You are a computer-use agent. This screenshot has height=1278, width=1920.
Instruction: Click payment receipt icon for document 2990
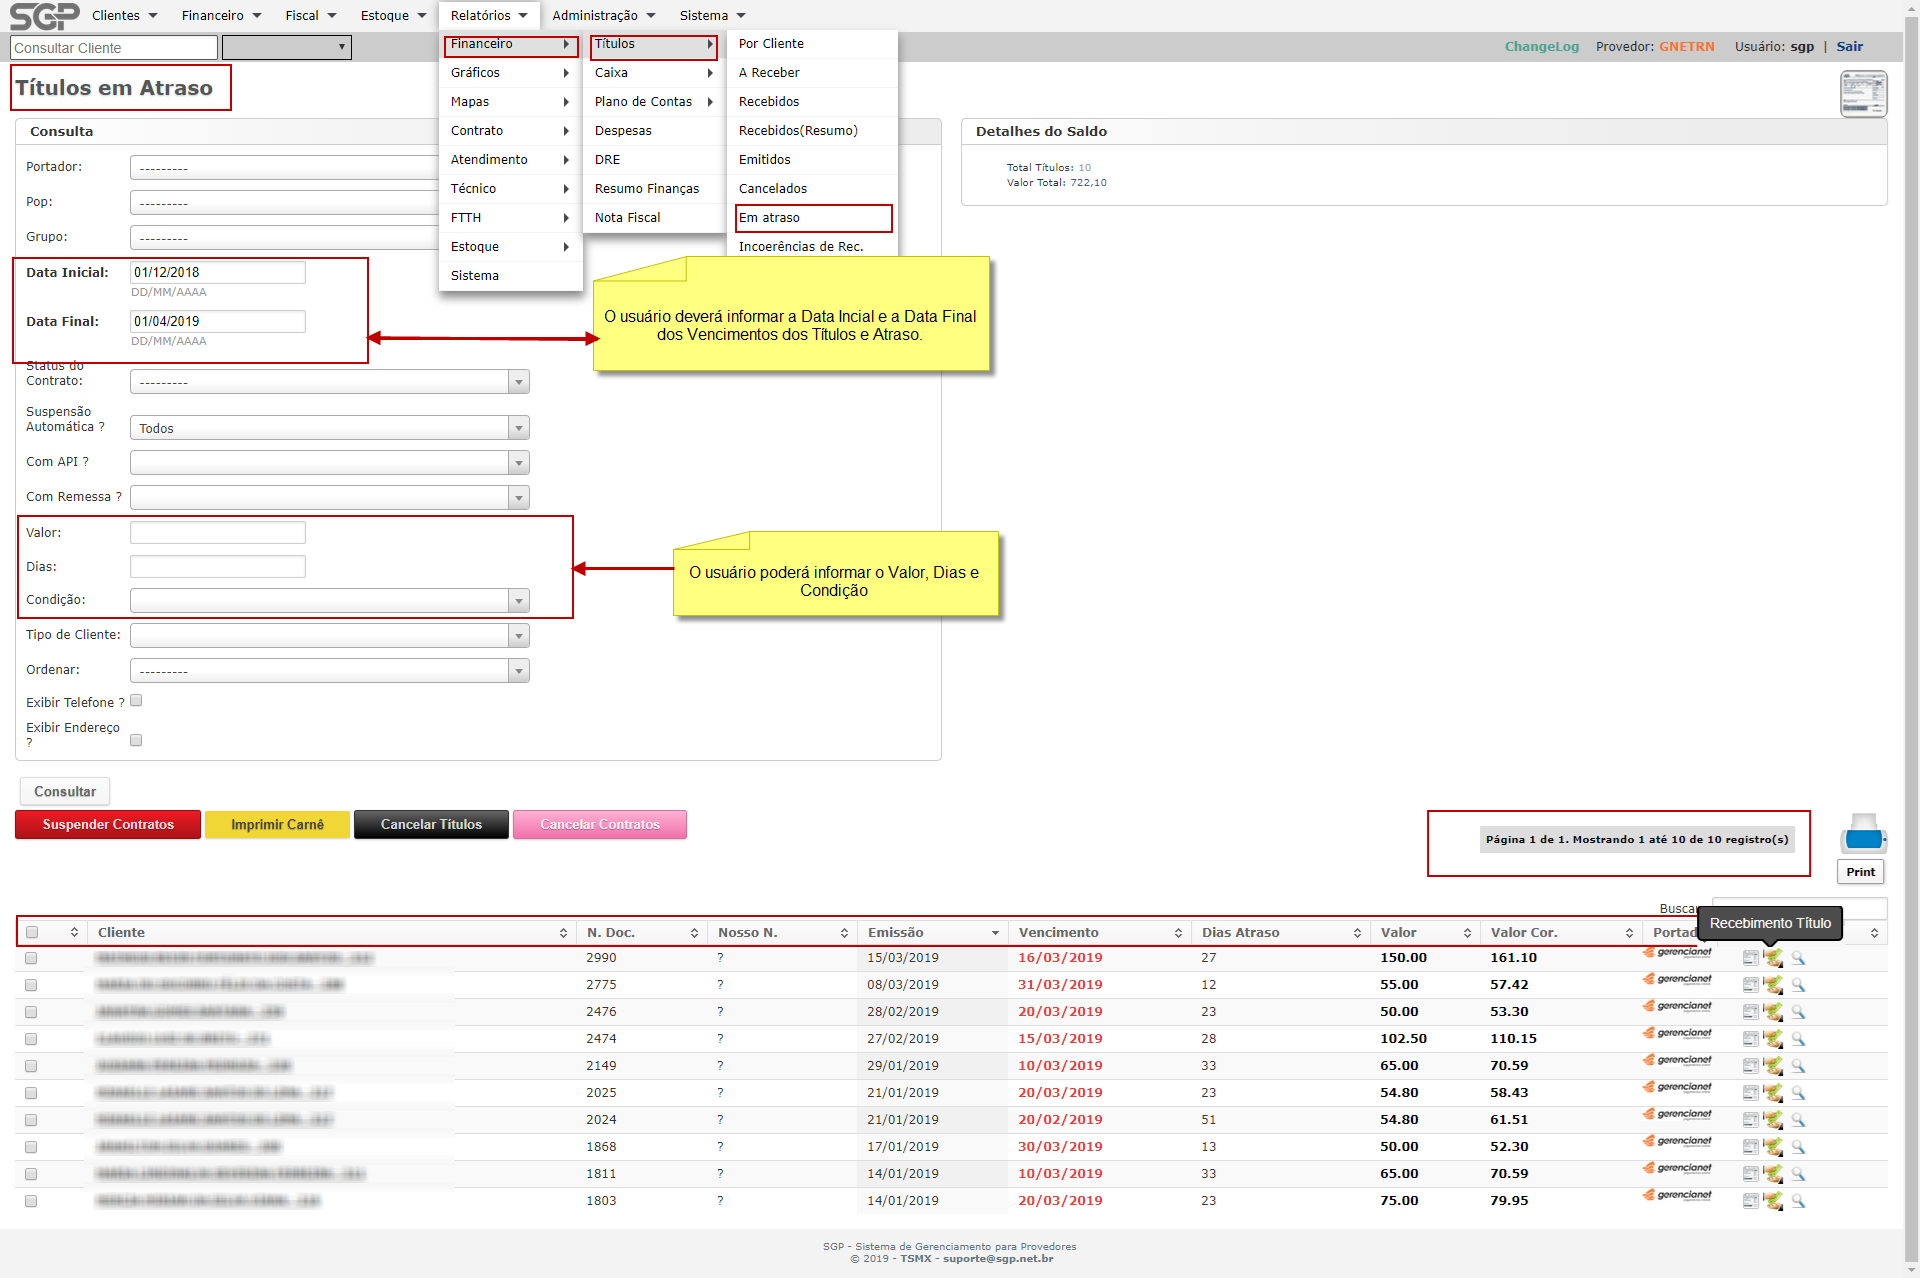pos(1773,958)
